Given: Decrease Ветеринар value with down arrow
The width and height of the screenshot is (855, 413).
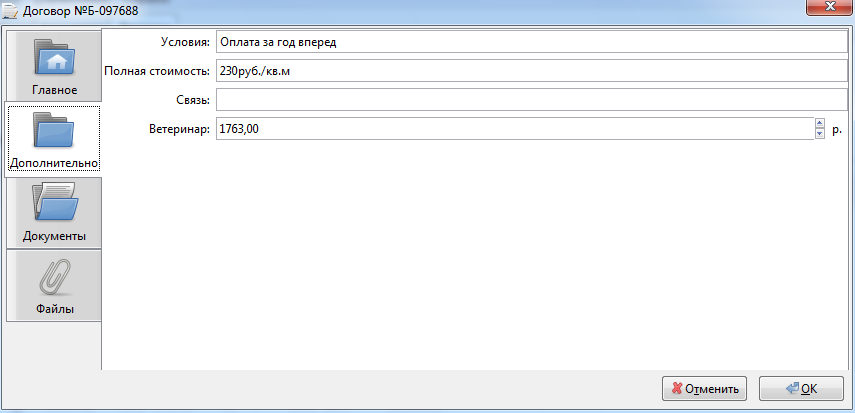Looking at the screenshot, I should coord(819,134).
